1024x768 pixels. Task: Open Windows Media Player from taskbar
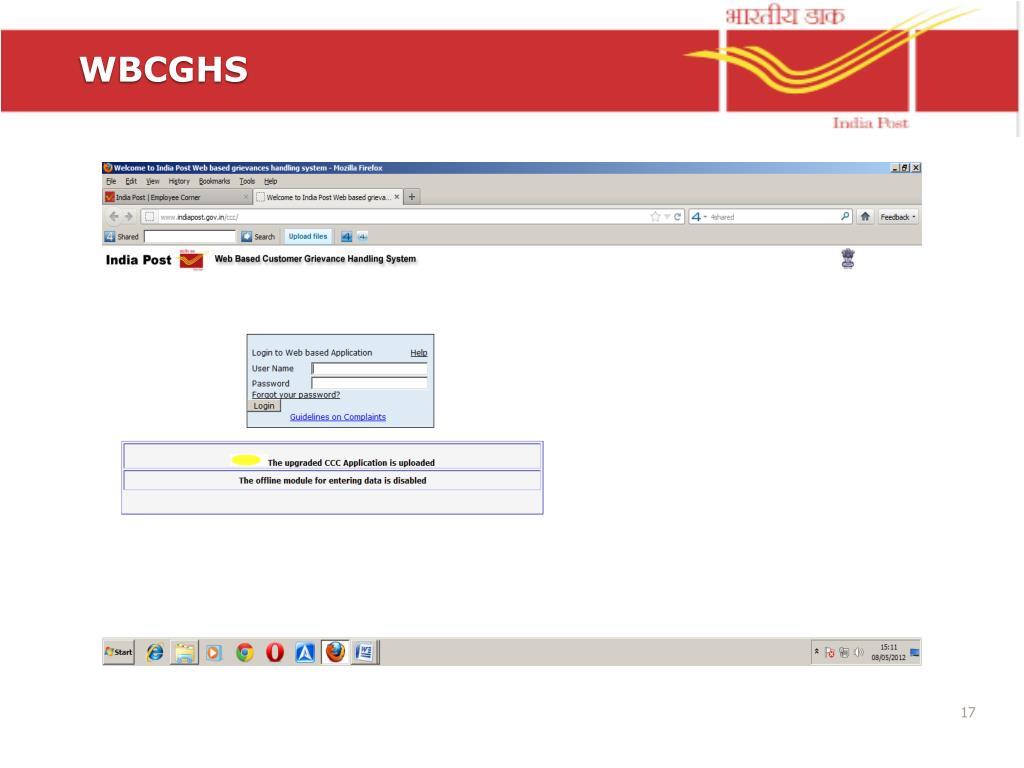coord(214,652)
